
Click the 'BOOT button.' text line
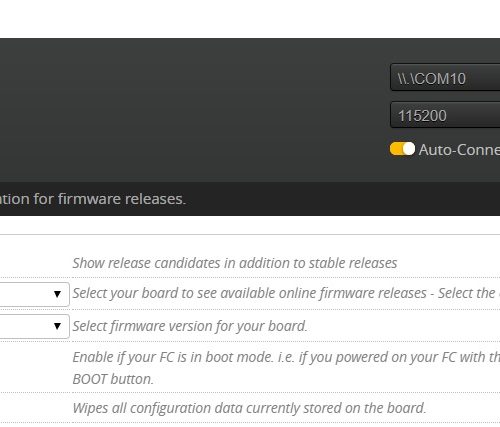[113, 379]
